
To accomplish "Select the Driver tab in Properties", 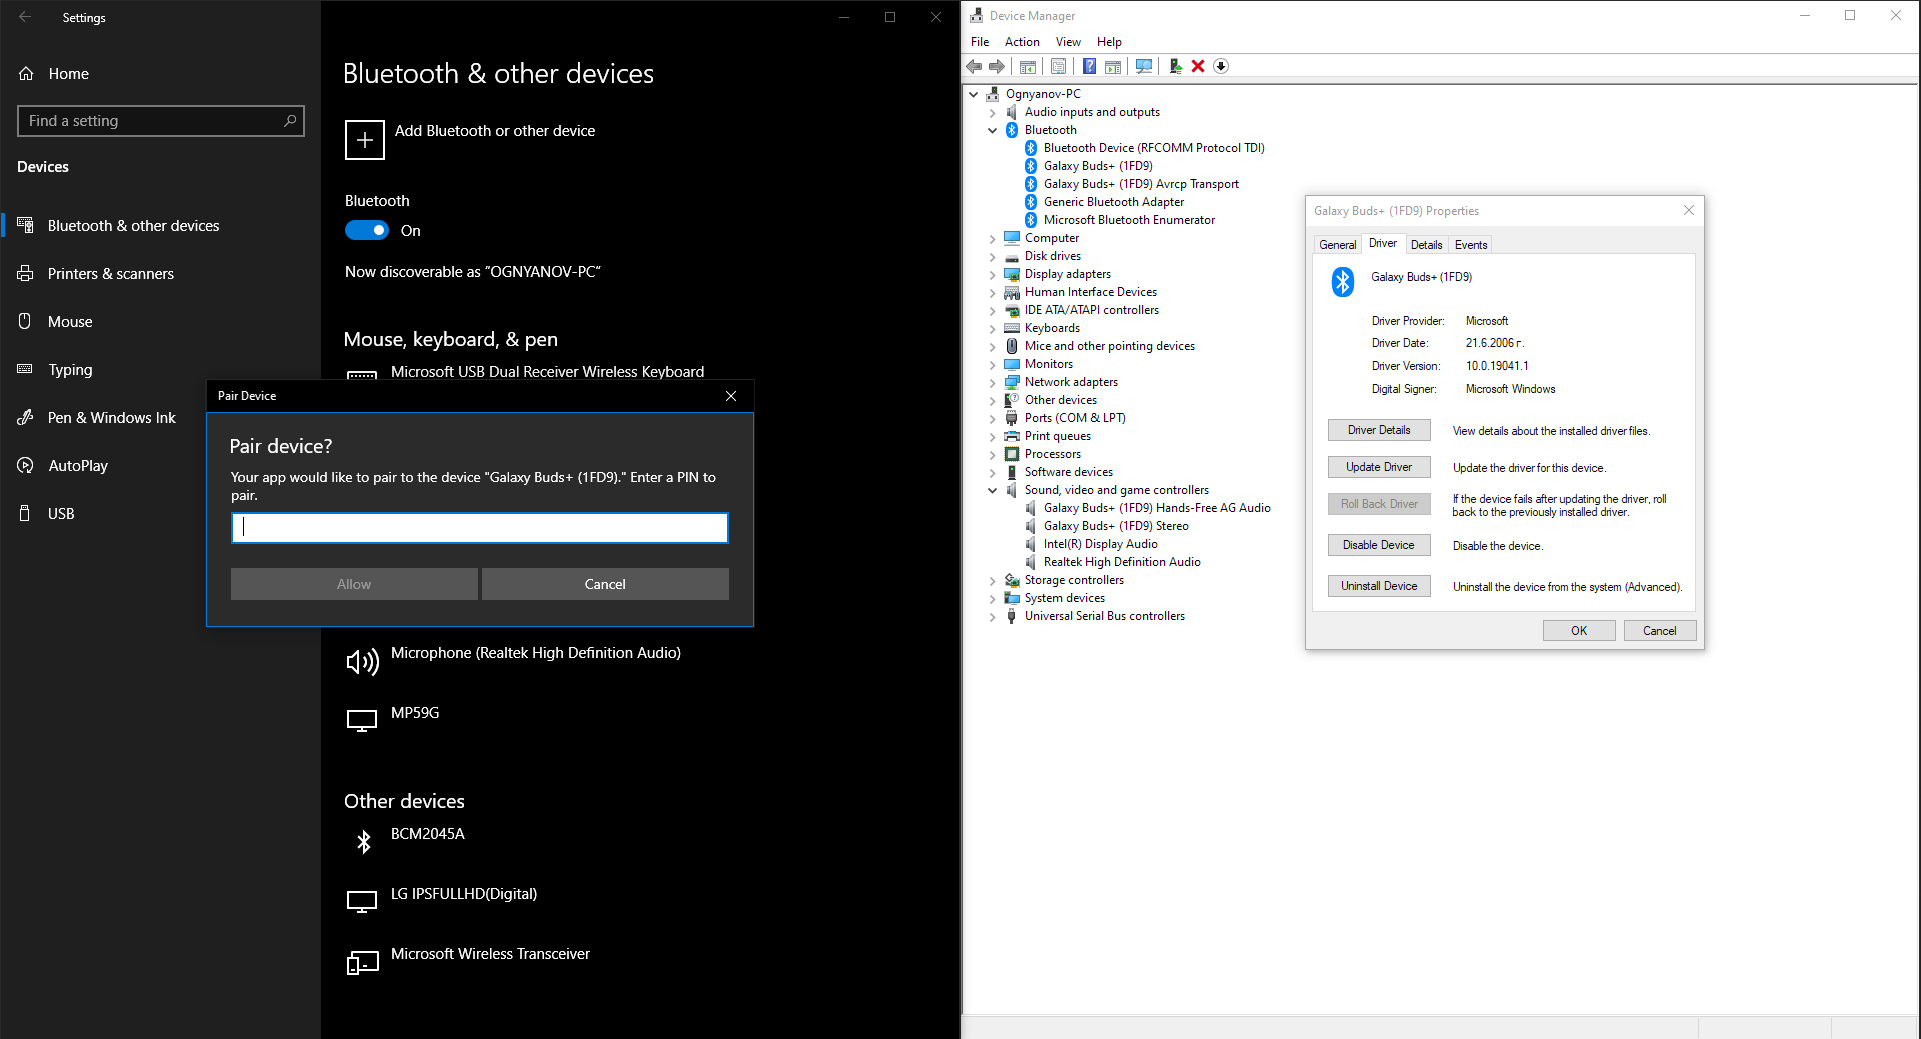I will [1383, 243].
